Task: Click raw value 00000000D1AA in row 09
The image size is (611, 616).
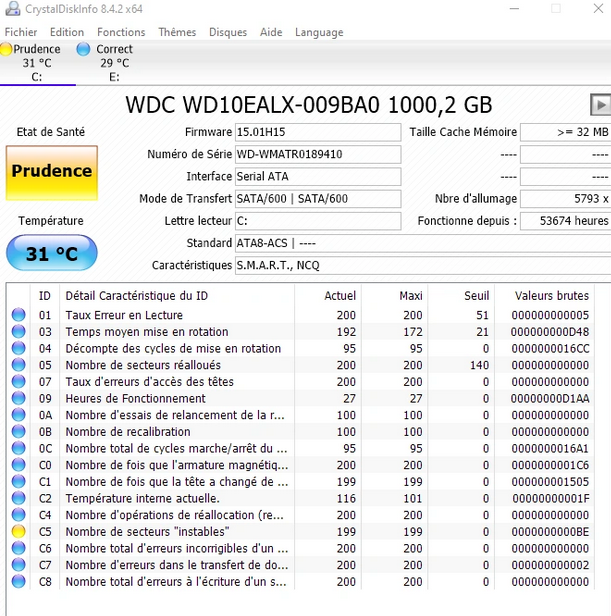Action: [x=550, y=398]
